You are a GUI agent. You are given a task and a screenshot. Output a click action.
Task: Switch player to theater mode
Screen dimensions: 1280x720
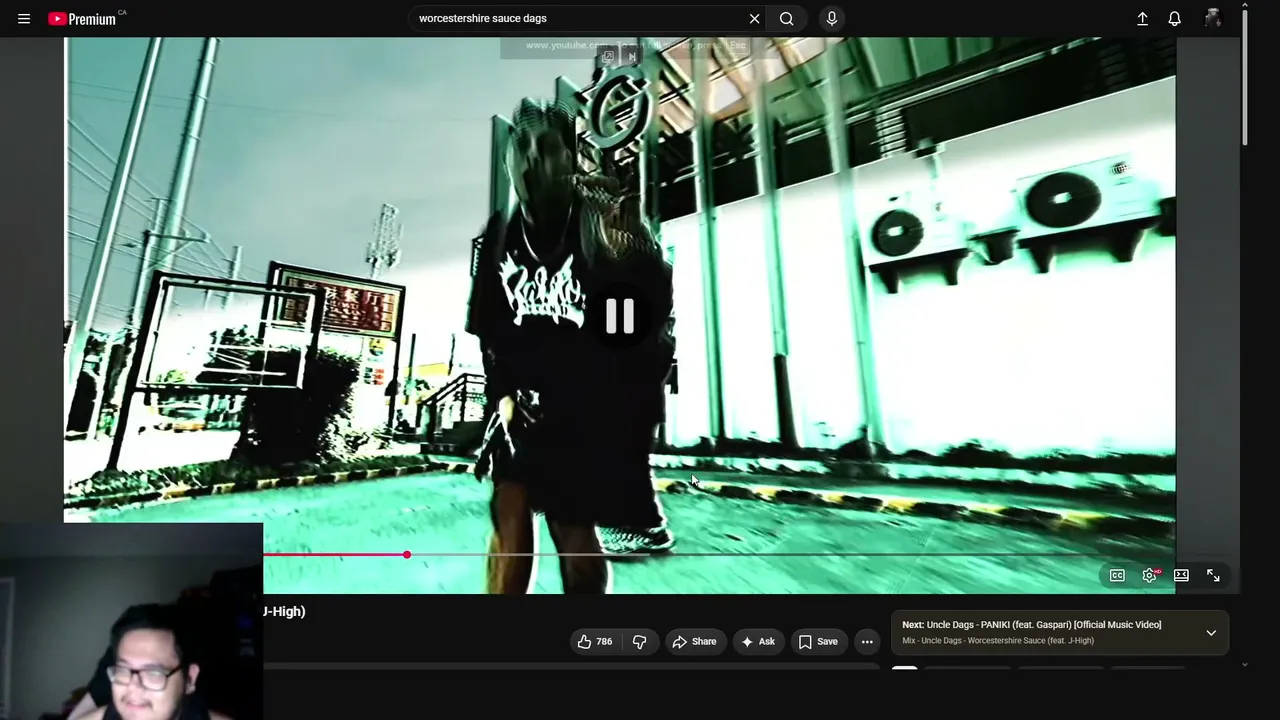tap(1181, 576)
